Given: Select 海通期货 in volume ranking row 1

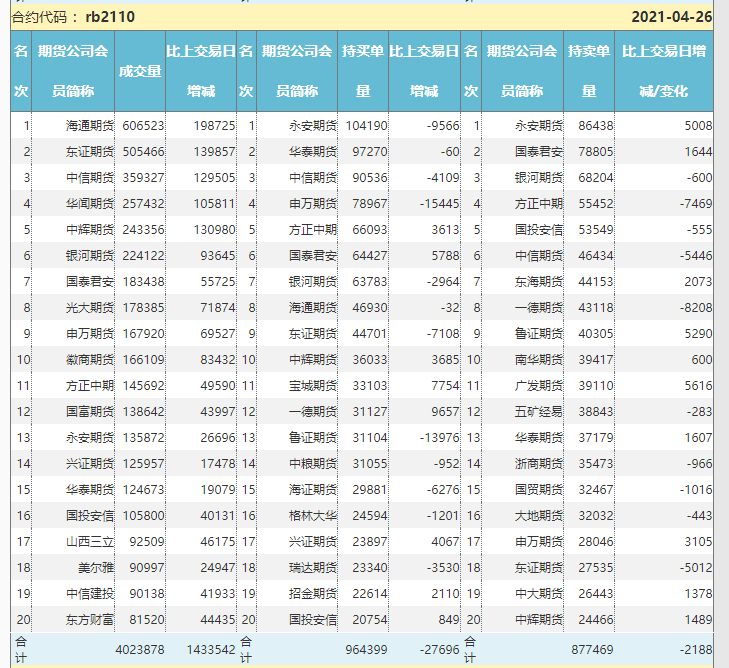Looking at the screenshot, I should click(90, 126).
